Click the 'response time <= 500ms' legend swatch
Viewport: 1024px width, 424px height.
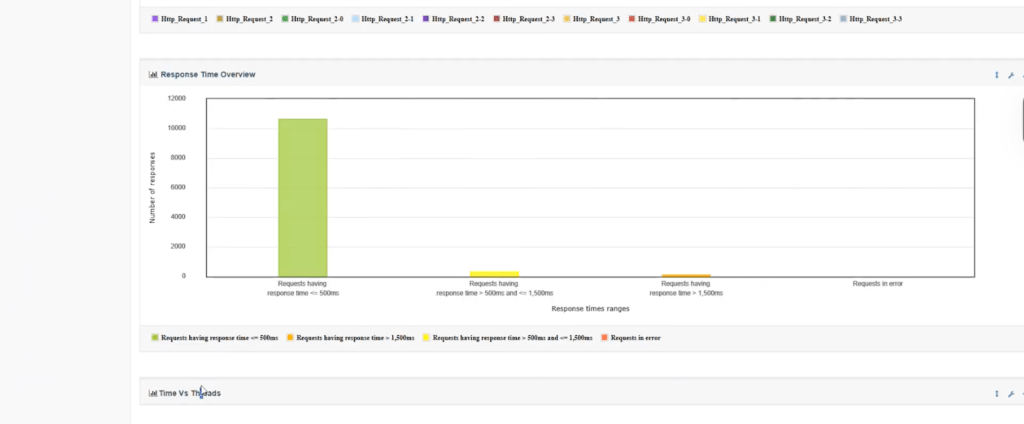[x=155, y=338]
